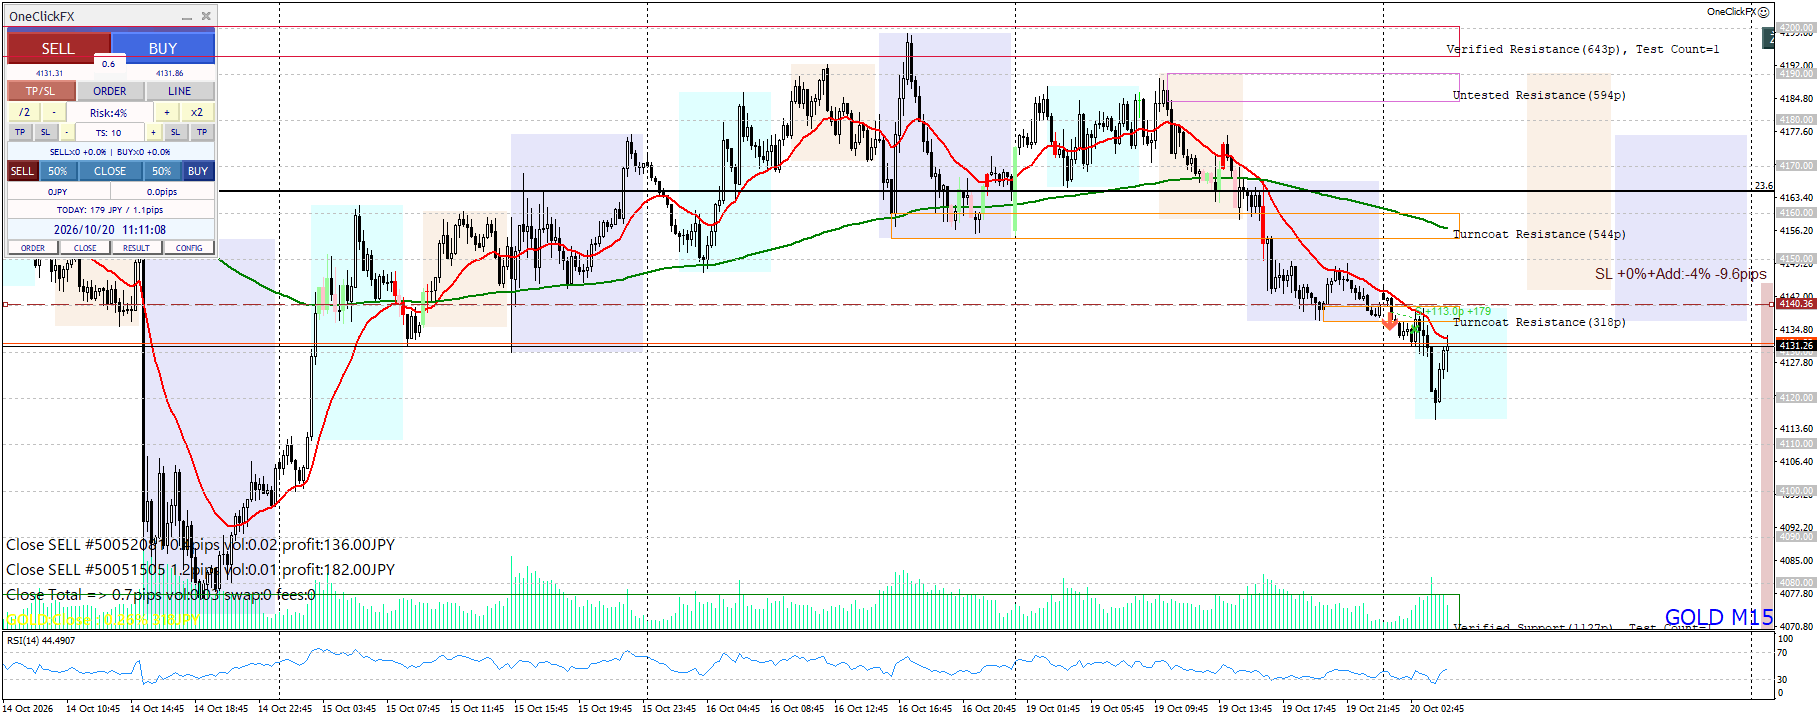
Task: Click the black 4131.26 current price label
Action: [x=1796, y=345]
